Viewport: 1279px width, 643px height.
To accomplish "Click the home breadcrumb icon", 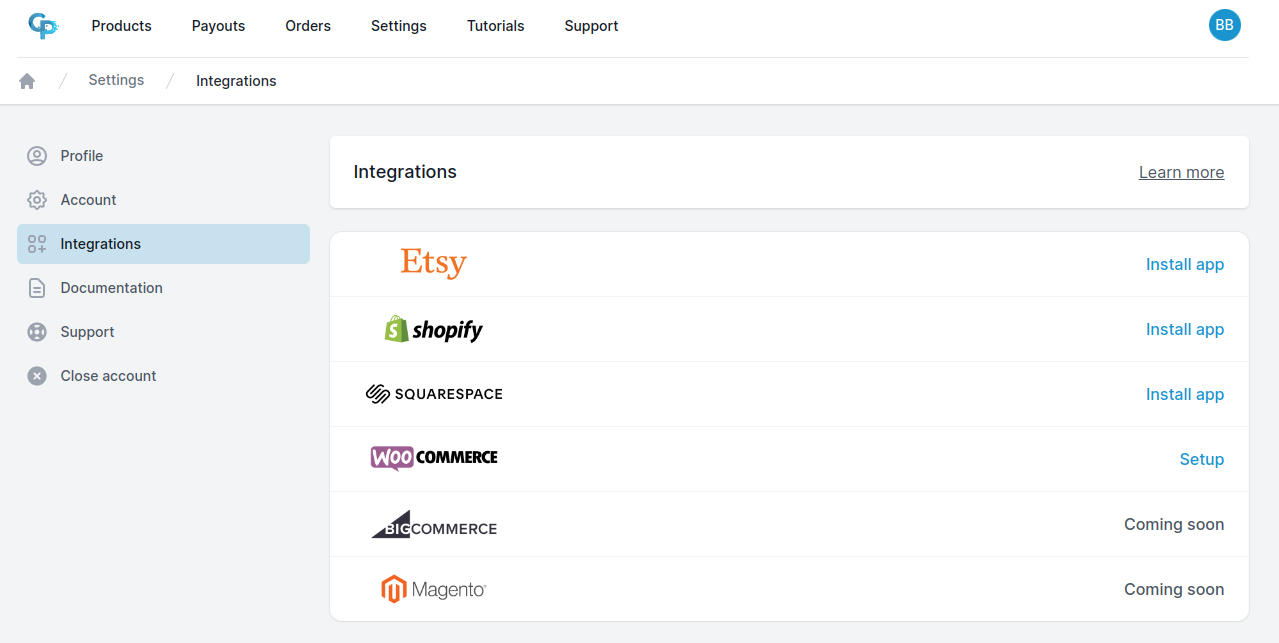I will (x=26, y=79).
